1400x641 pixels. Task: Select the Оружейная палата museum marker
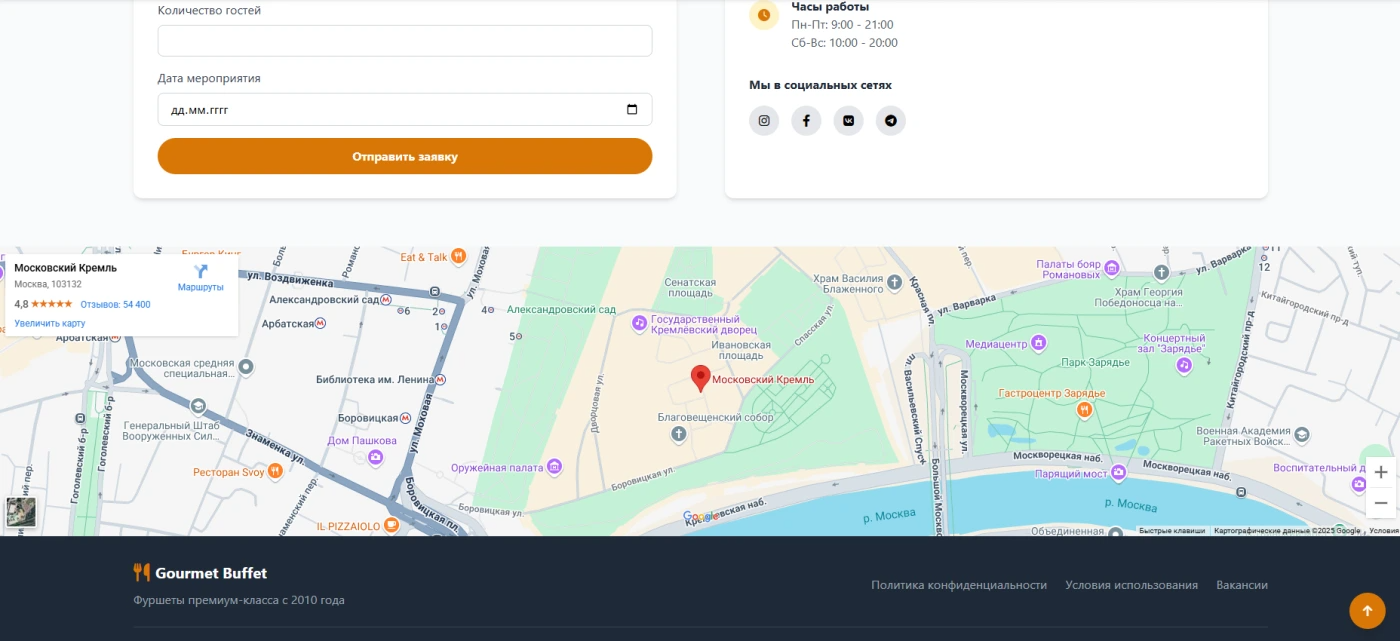click(x=554, y=467)
